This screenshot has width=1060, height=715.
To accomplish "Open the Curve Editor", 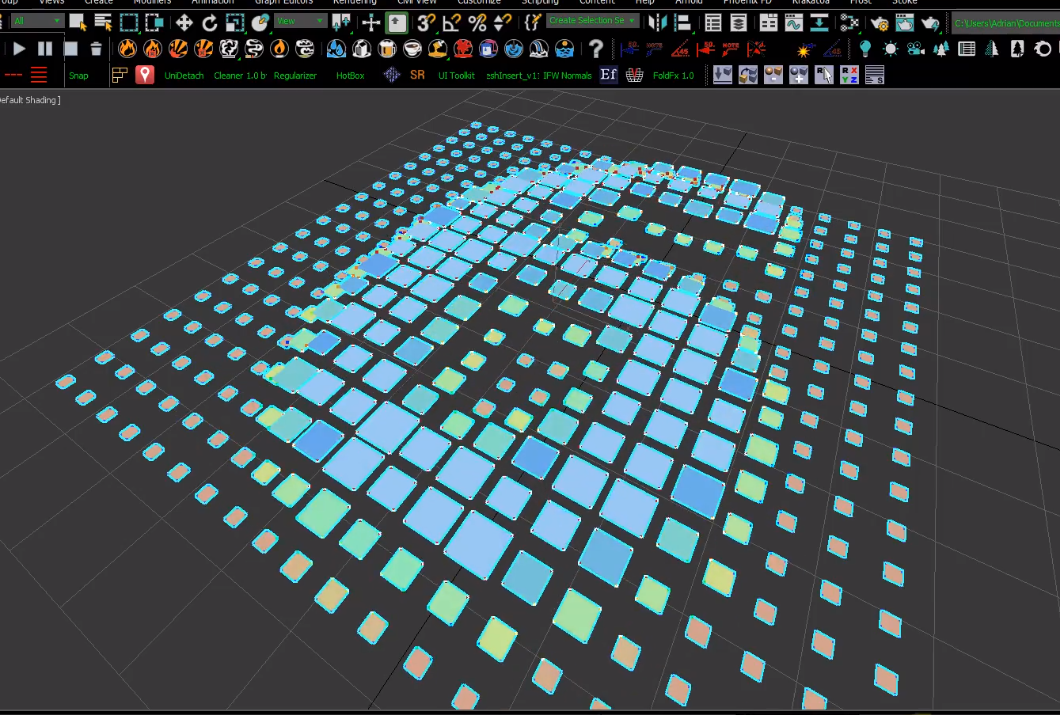I will point(794,23).
